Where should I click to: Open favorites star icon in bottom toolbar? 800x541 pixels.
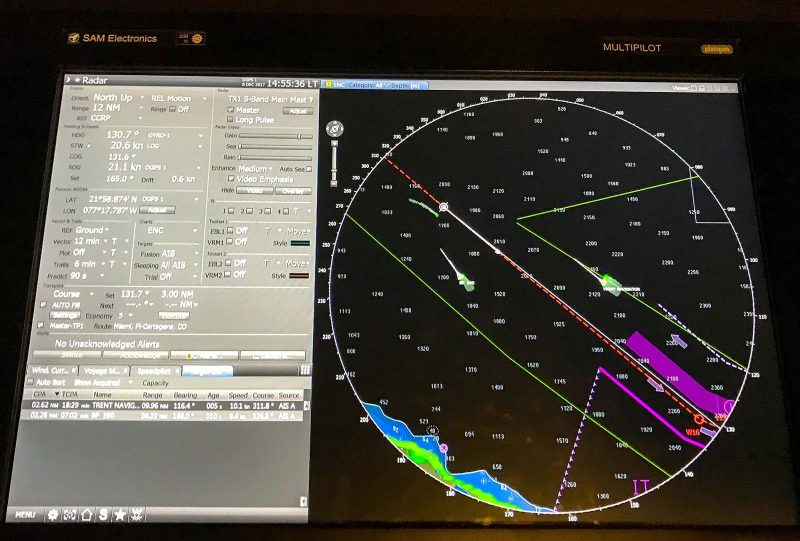120,514
